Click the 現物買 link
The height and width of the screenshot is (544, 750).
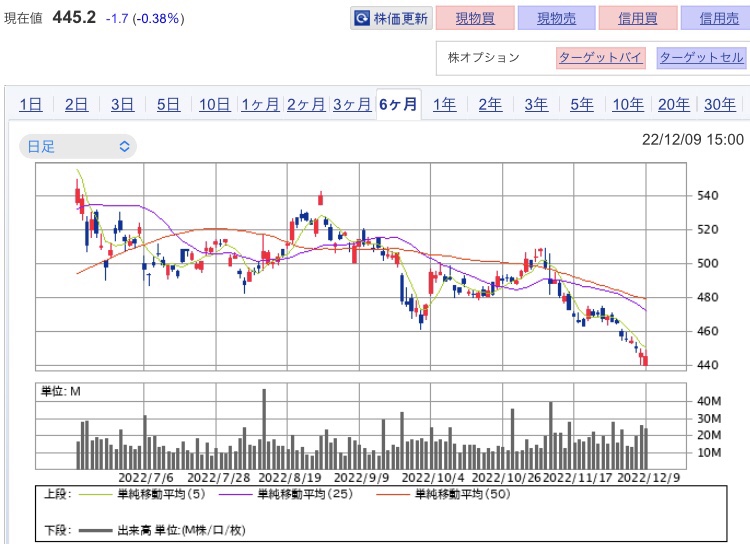(475, 18)
